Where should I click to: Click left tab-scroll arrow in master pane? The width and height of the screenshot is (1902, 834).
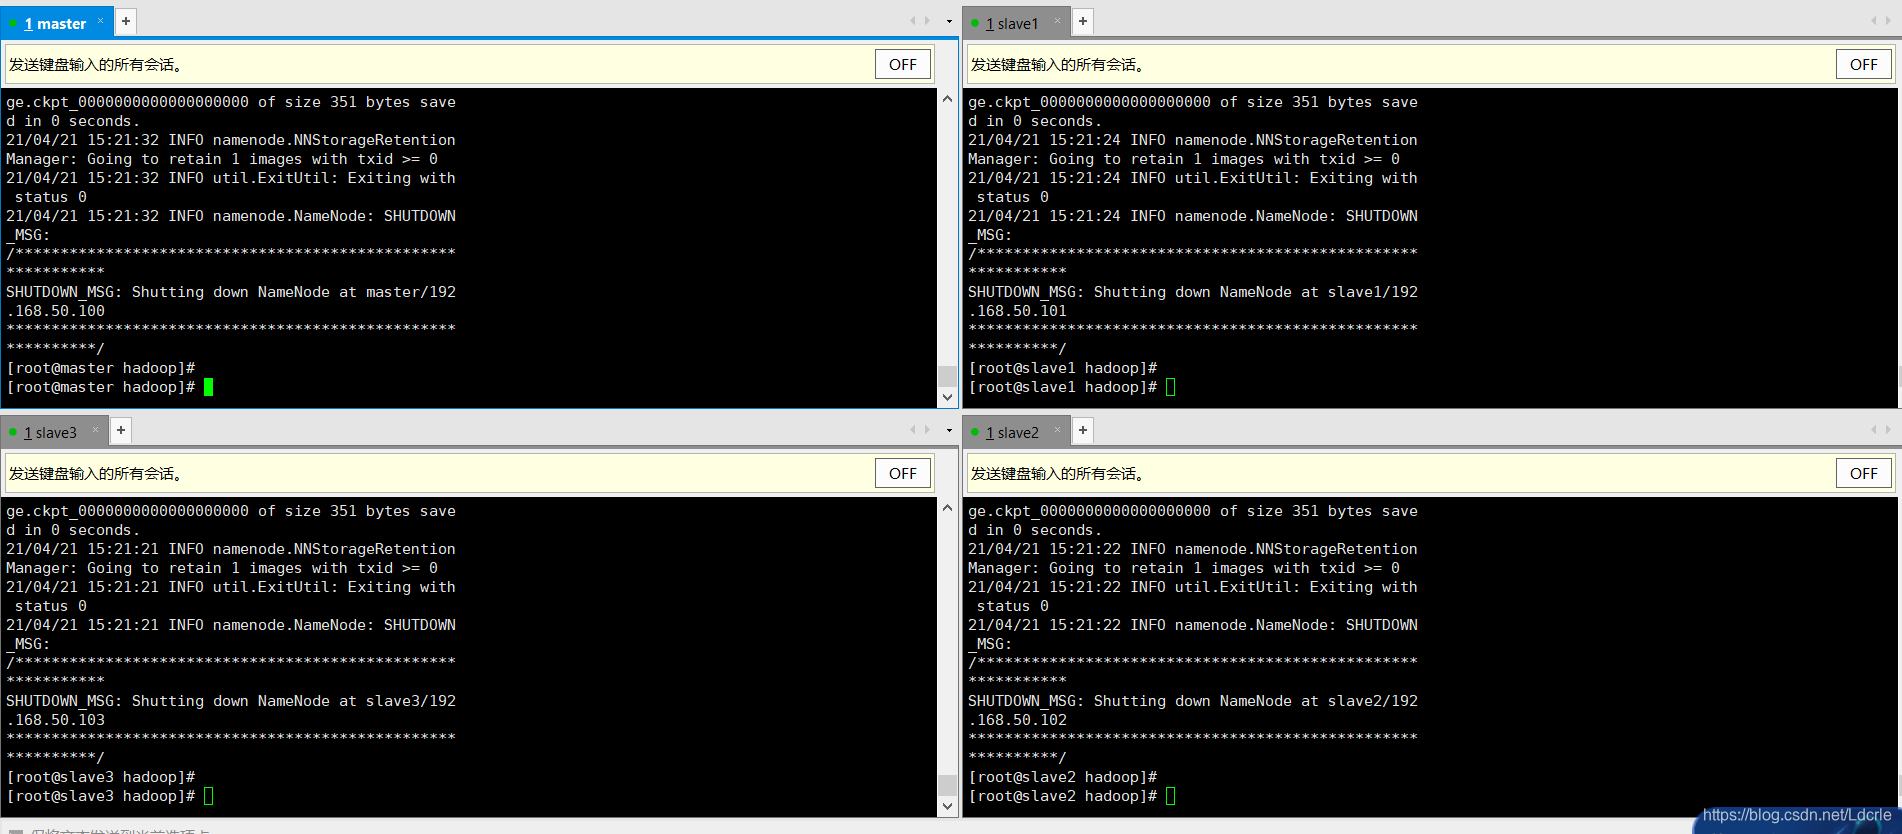[912, 21]
